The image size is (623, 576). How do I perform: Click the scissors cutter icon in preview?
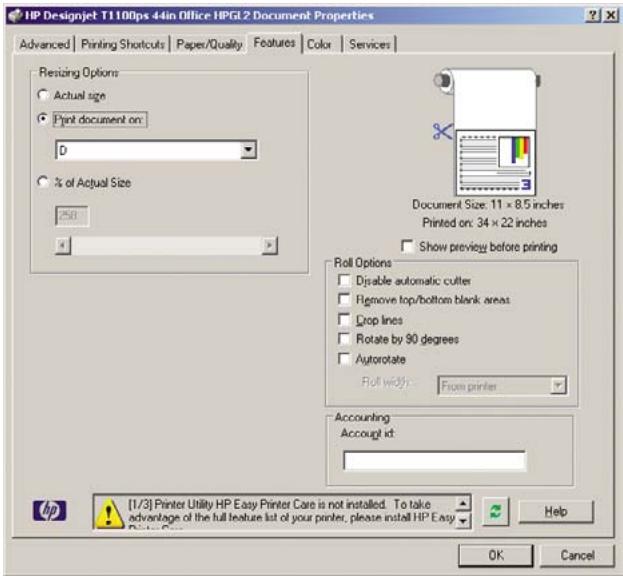click(442, 132)
